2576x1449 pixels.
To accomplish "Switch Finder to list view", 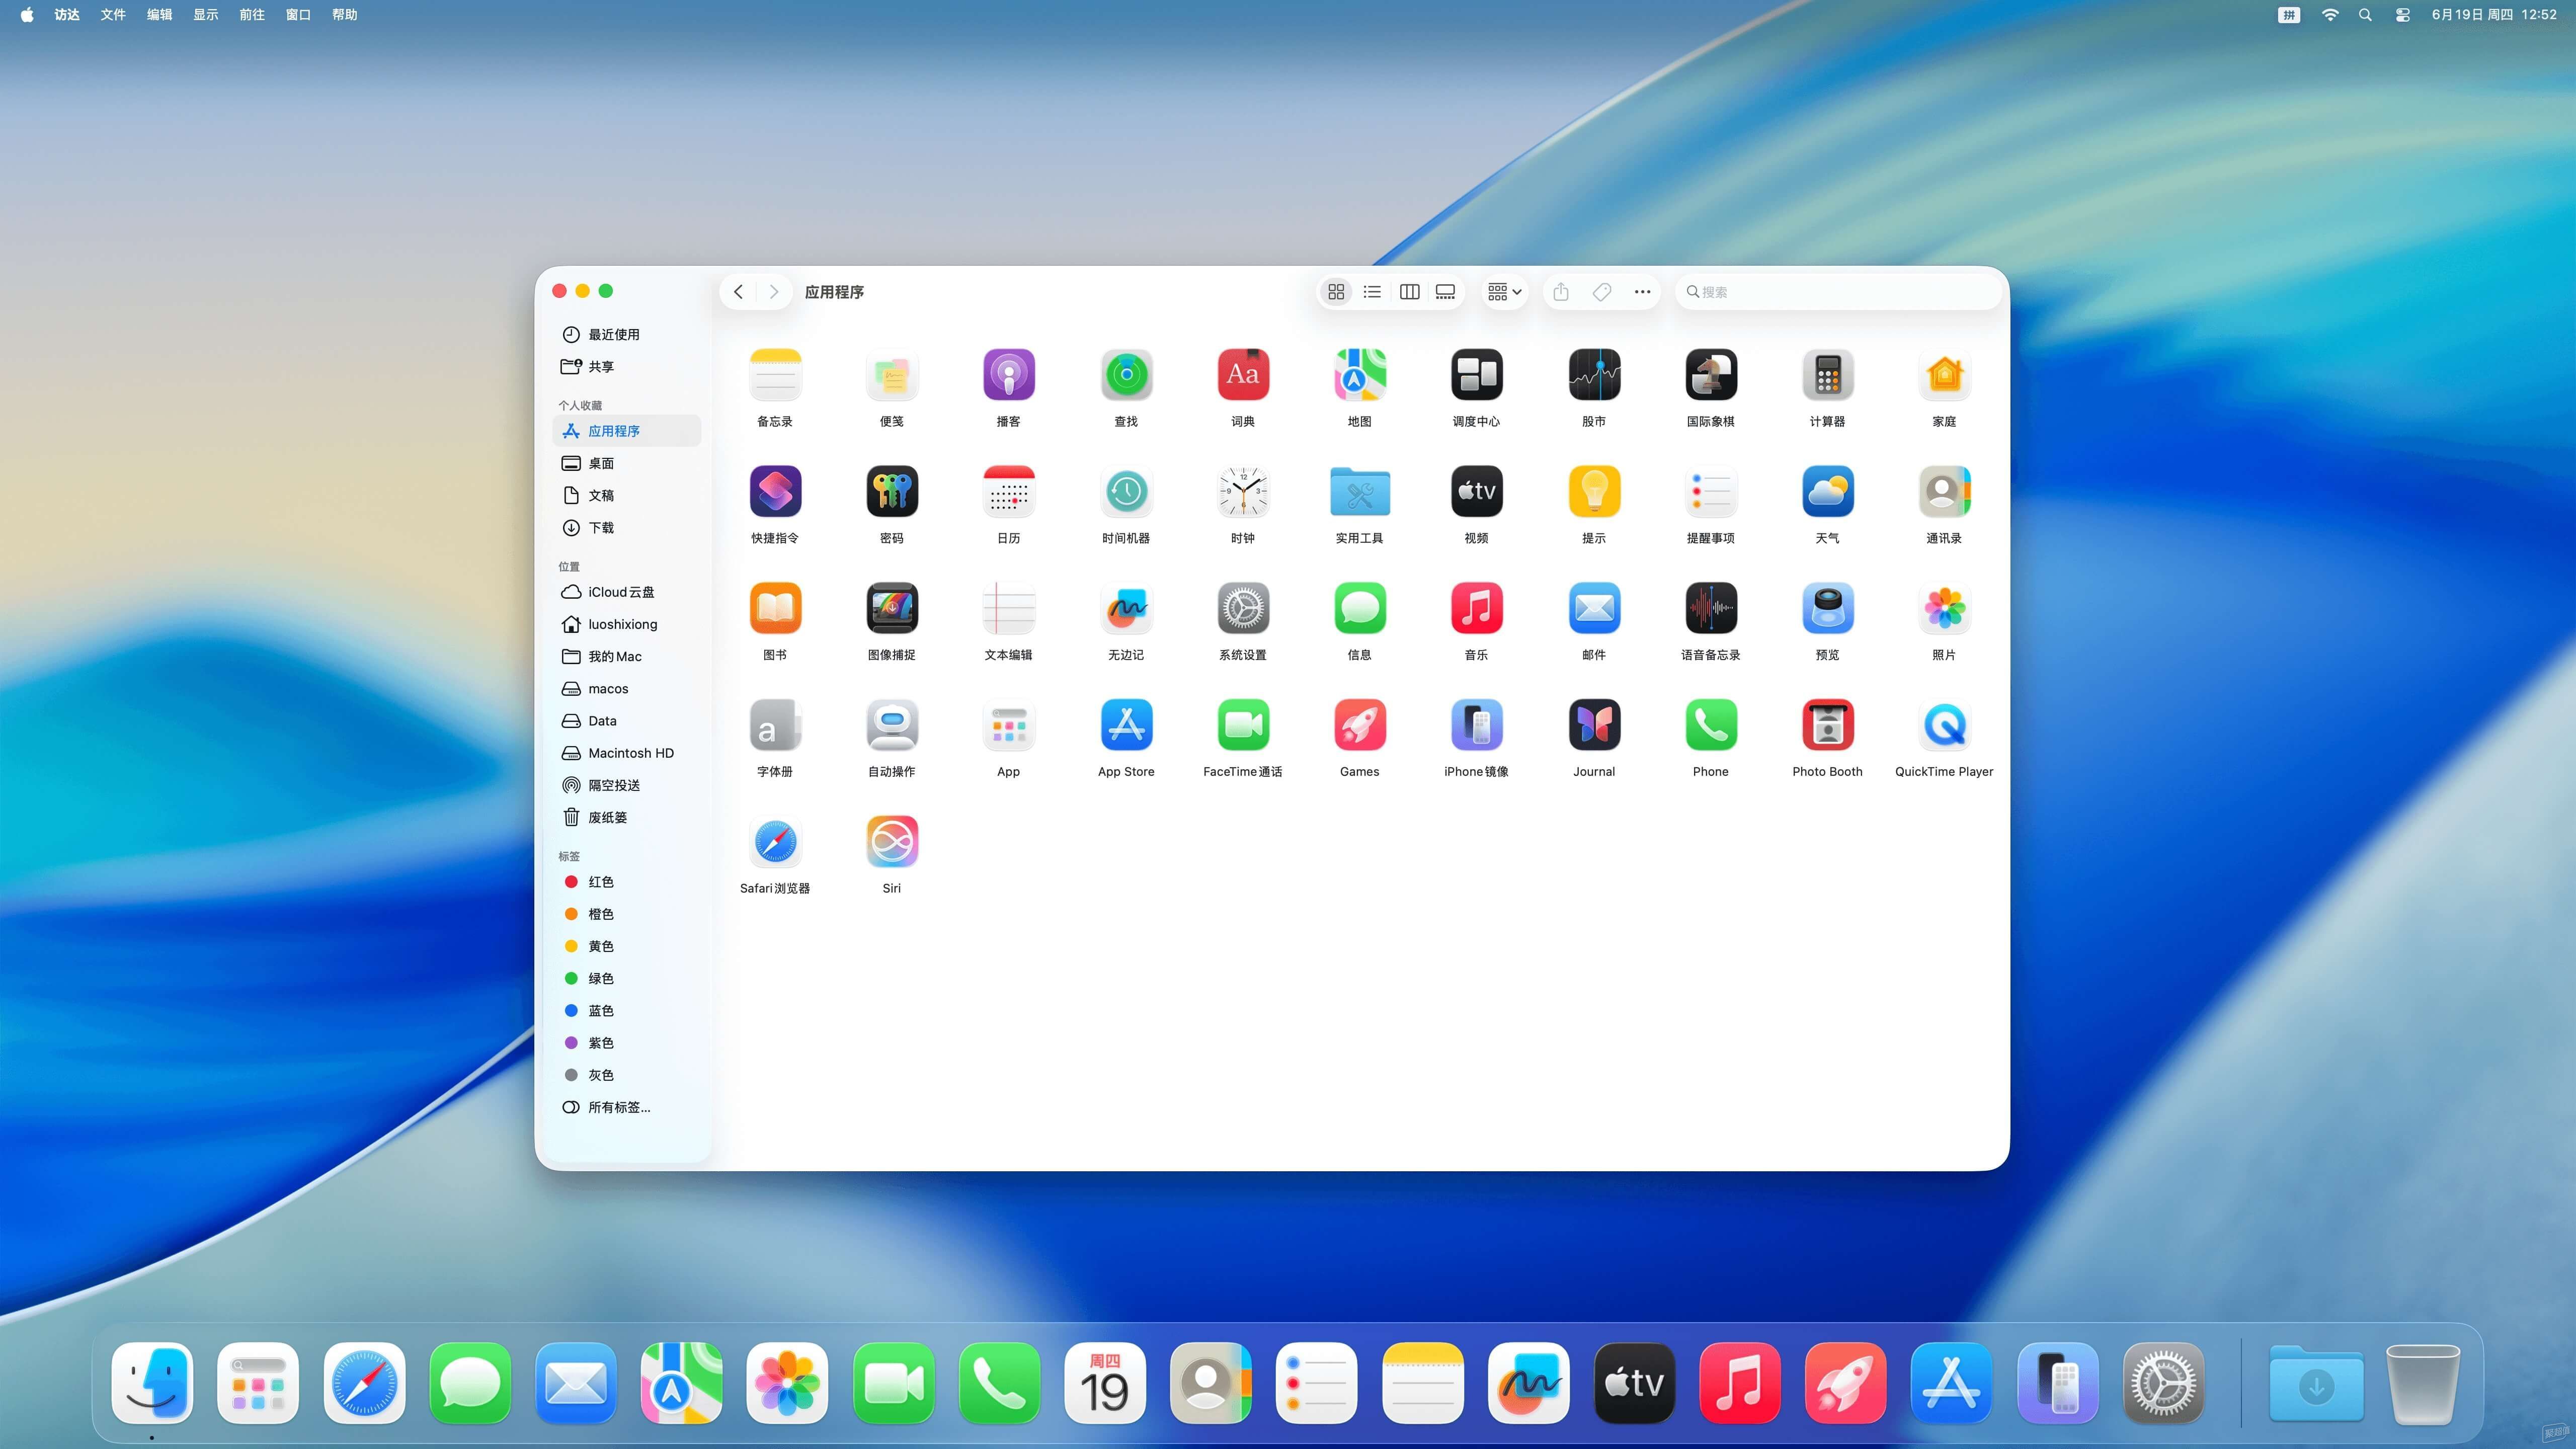I will coord(1372,292).
